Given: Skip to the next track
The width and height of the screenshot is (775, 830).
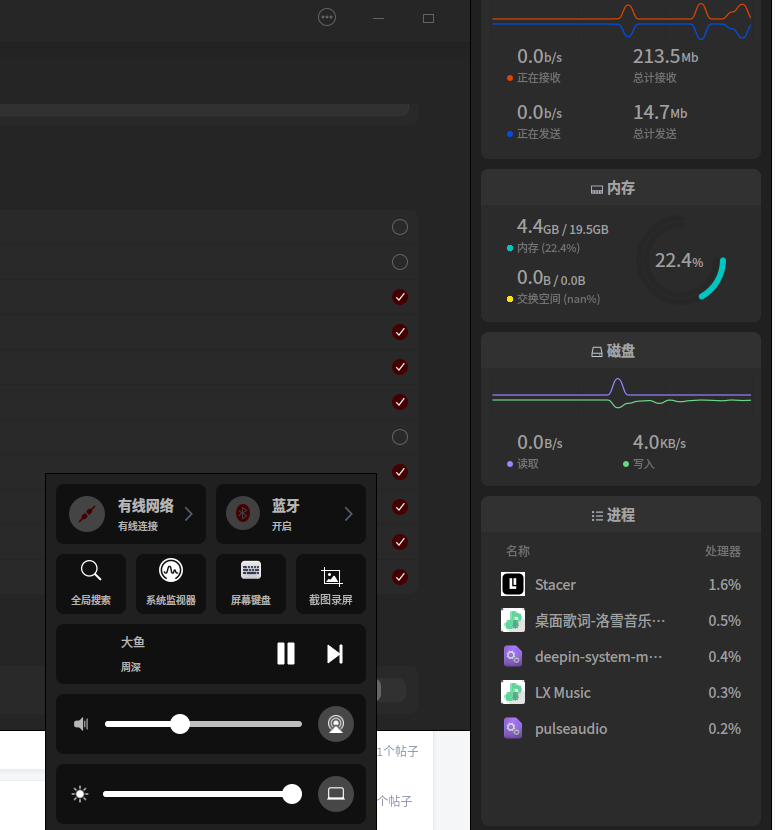Looking at the screenshot, I should pos(335,654).
